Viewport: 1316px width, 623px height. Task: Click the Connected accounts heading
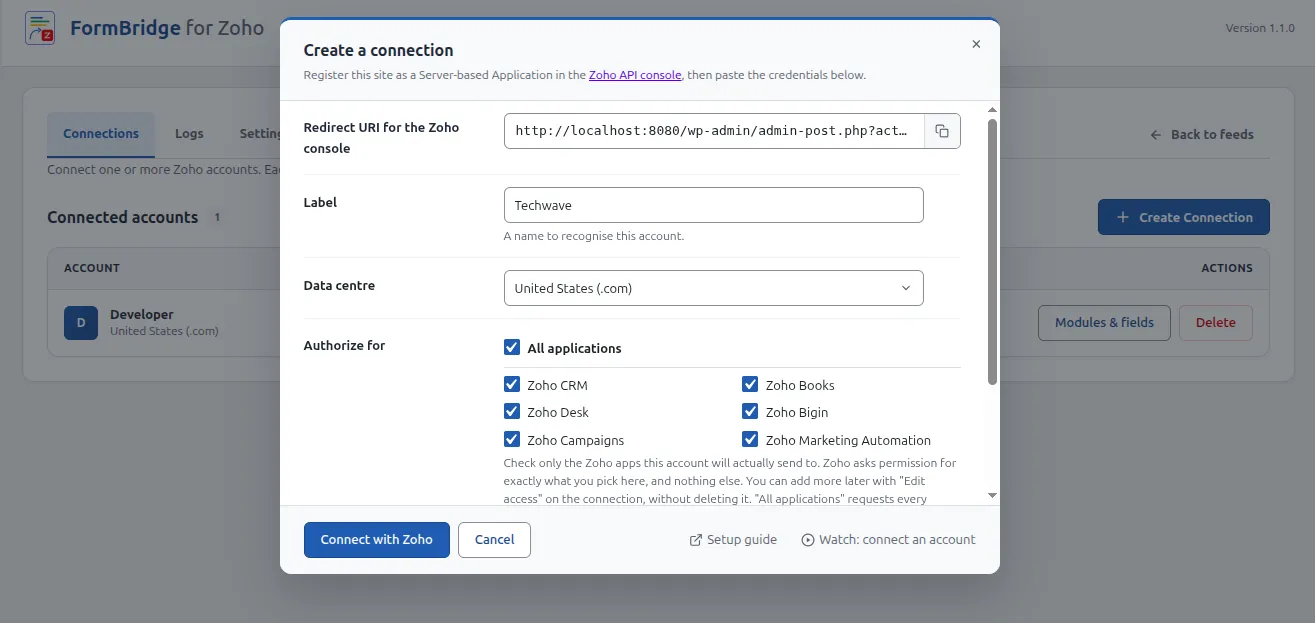pyautogui.click(x=123, y=217)
